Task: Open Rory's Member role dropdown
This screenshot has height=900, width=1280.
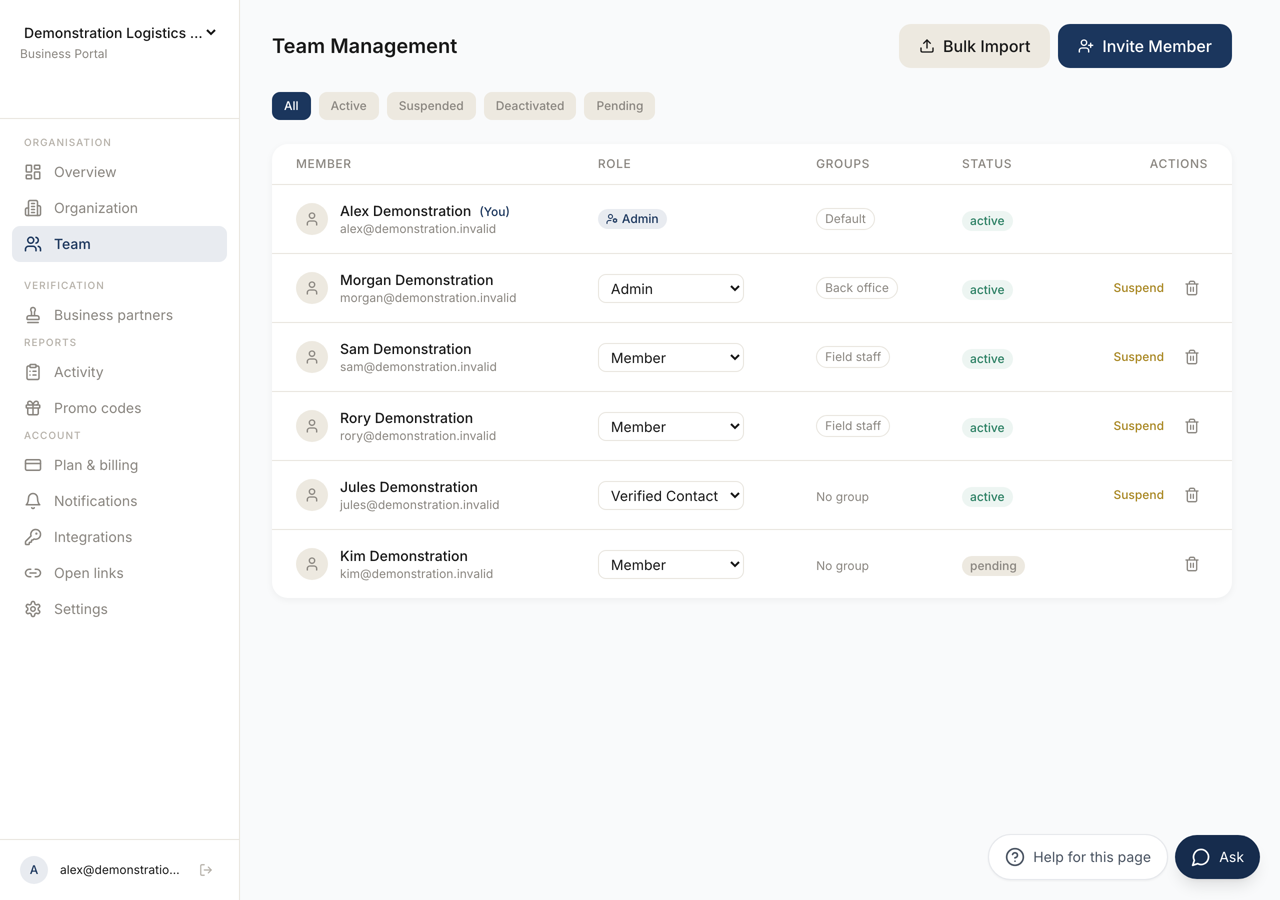Action: [x=671, y=426]
